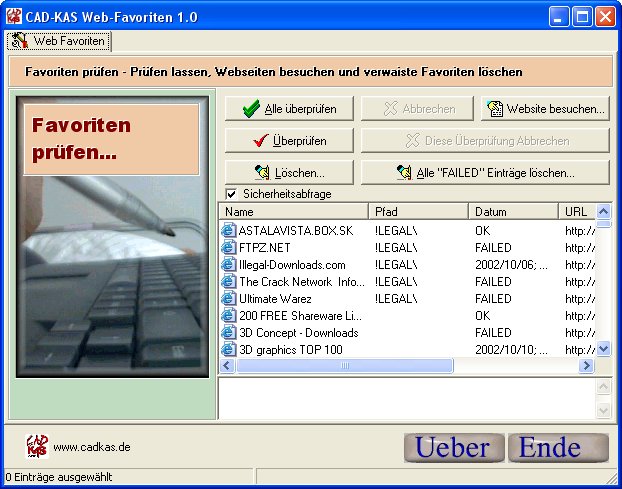Click the internet shortcut icon beside ASTALAVISTA.BOX.SK
The width and height of the screenshot is (622, 489).
click(229, 231)
